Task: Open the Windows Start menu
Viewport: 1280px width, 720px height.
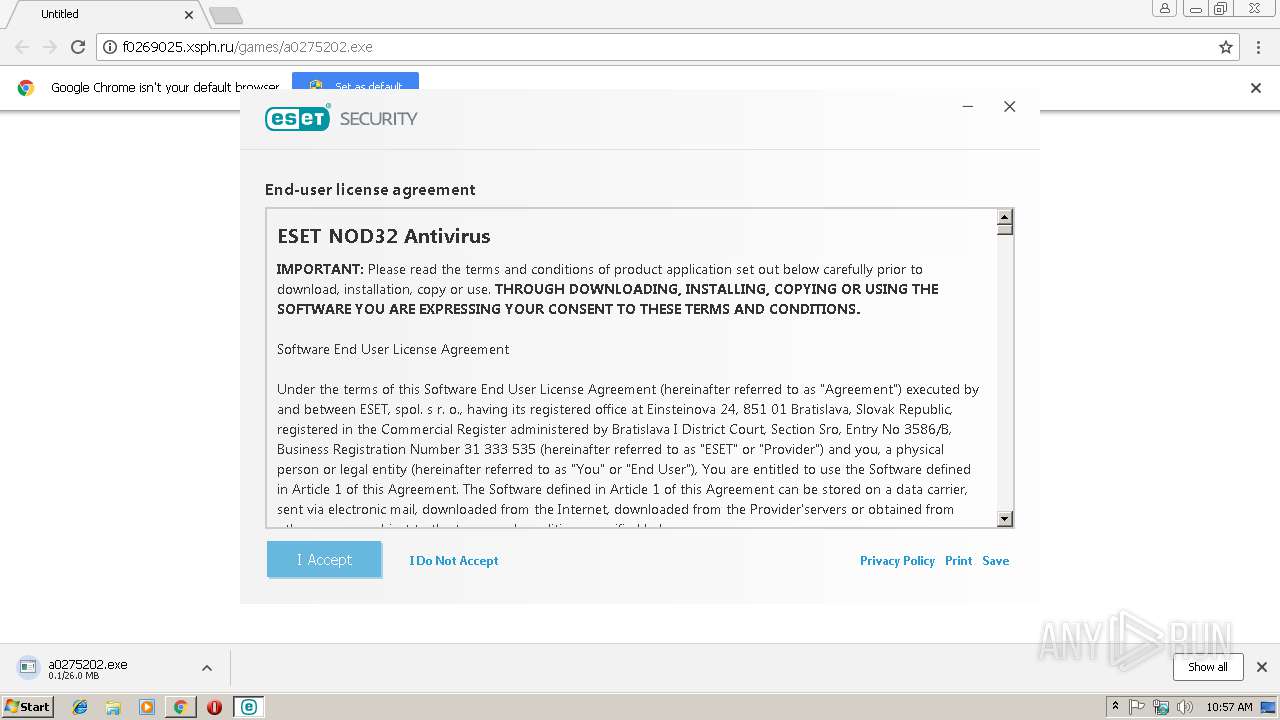Action: pos(28,706)
